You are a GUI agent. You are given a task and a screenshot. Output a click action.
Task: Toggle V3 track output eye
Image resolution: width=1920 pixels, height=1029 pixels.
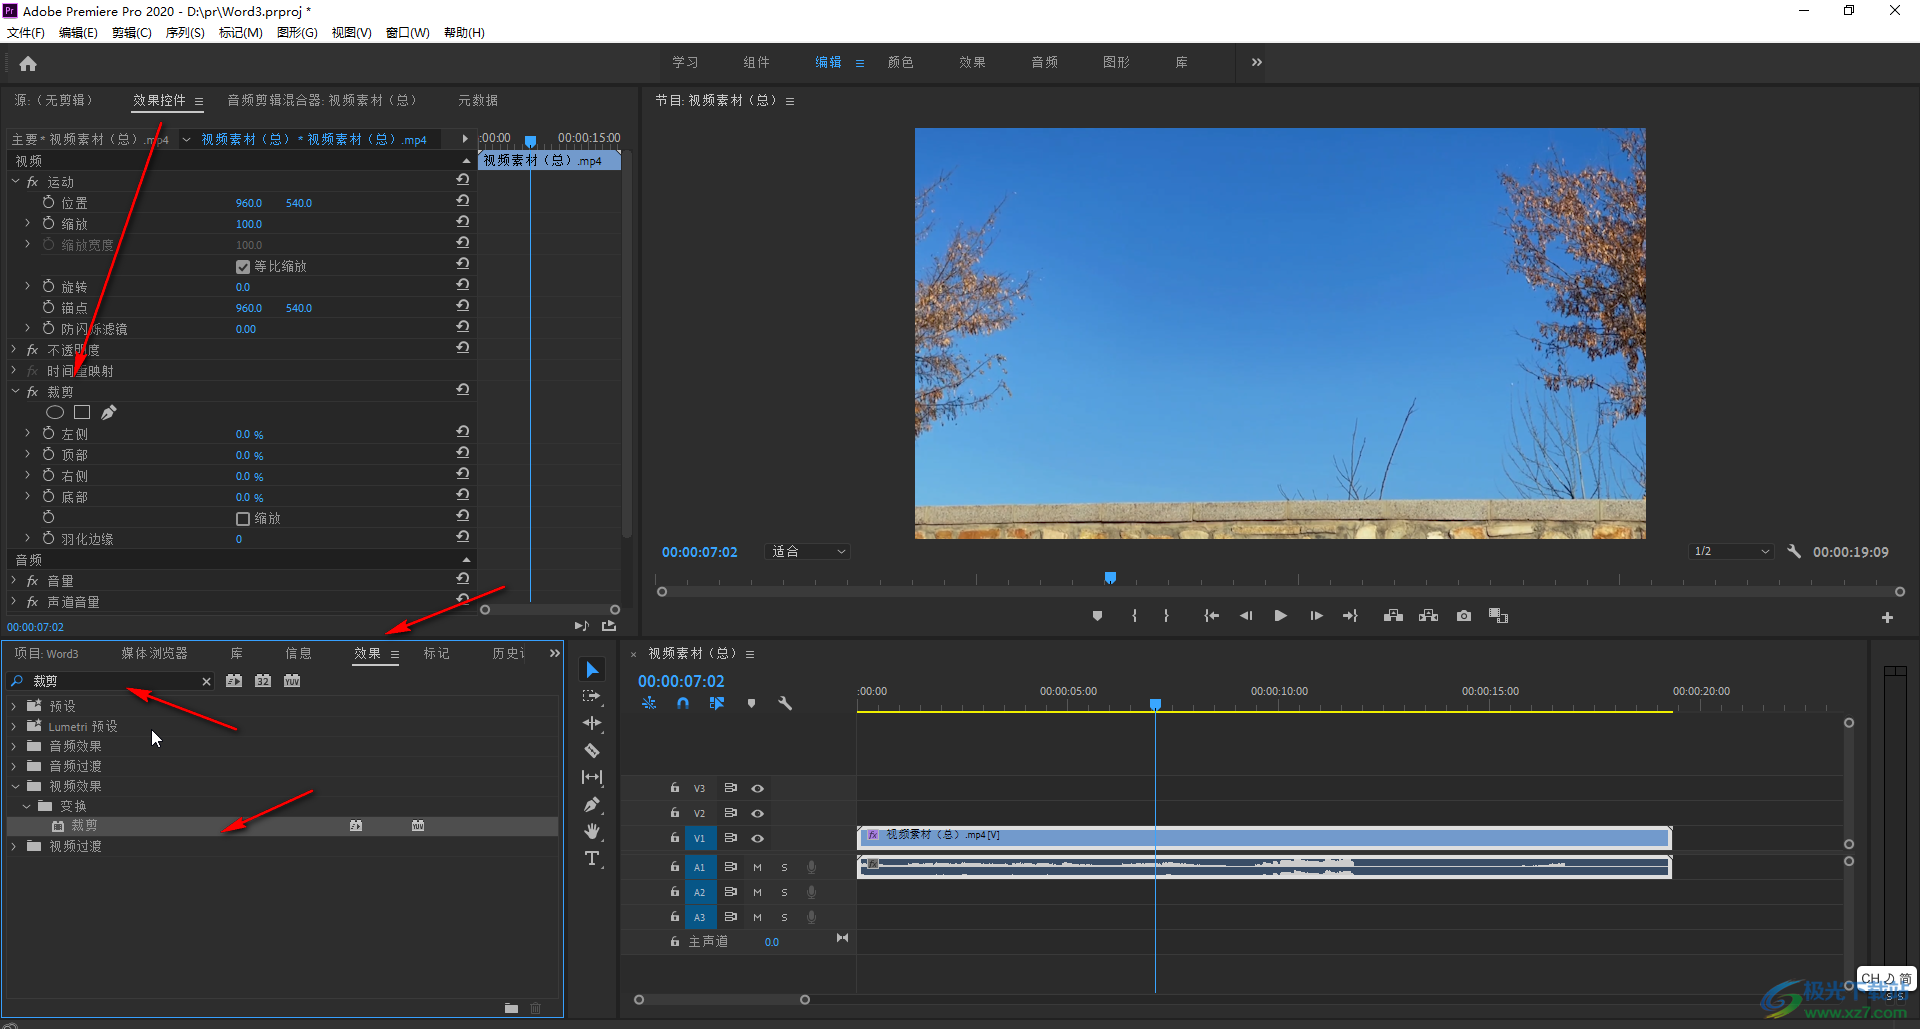757,789
